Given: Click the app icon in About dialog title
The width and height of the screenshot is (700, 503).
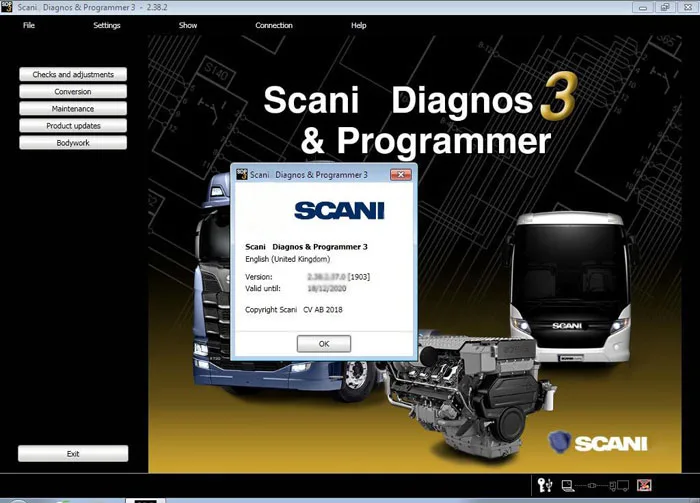Looking at the screenshot, I should [x=242, y=175].
